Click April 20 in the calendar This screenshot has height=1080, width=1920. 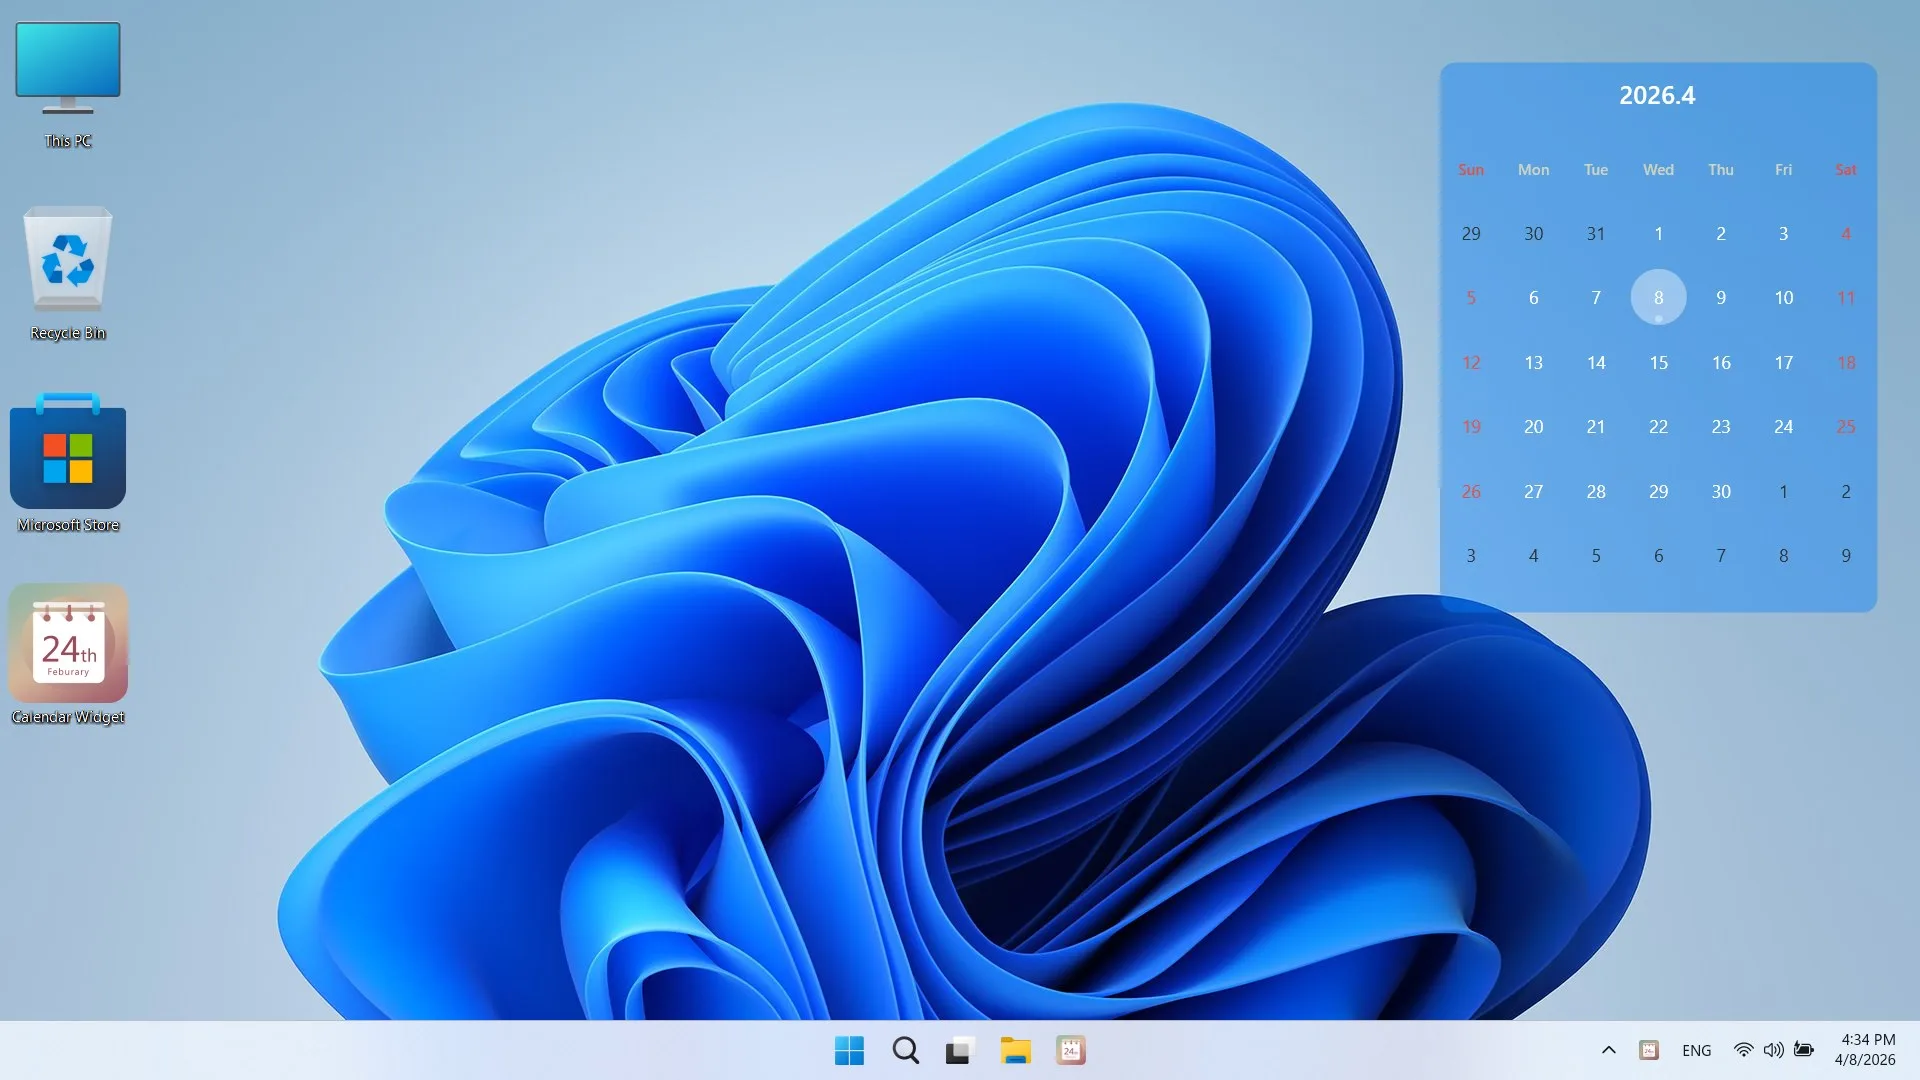point(1533,426)
